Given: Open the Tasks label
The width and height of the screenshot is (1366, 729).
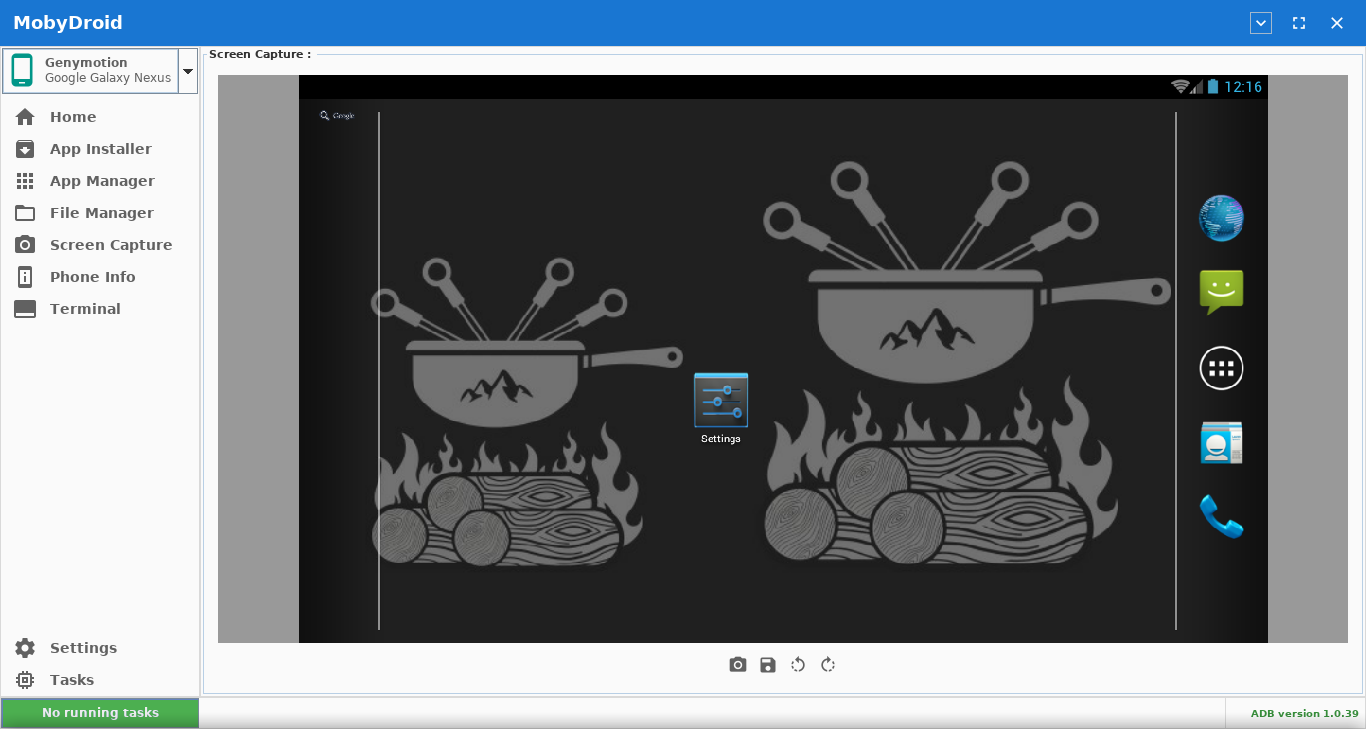Looking at the screenshot, I should [72, 680].
